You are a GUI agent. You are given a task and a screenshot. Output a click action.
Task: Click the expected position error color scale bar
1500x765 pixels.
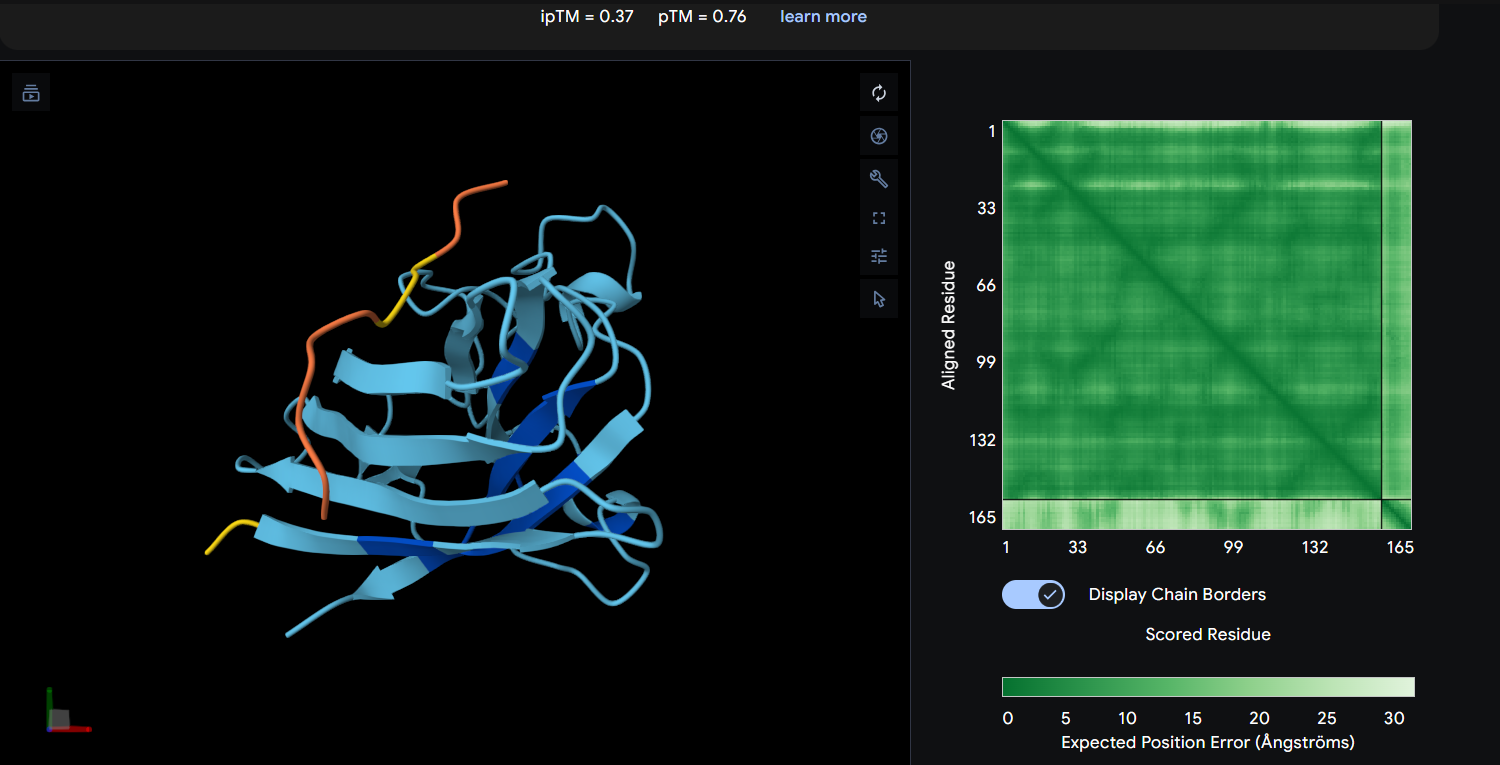click(1208, 686)
